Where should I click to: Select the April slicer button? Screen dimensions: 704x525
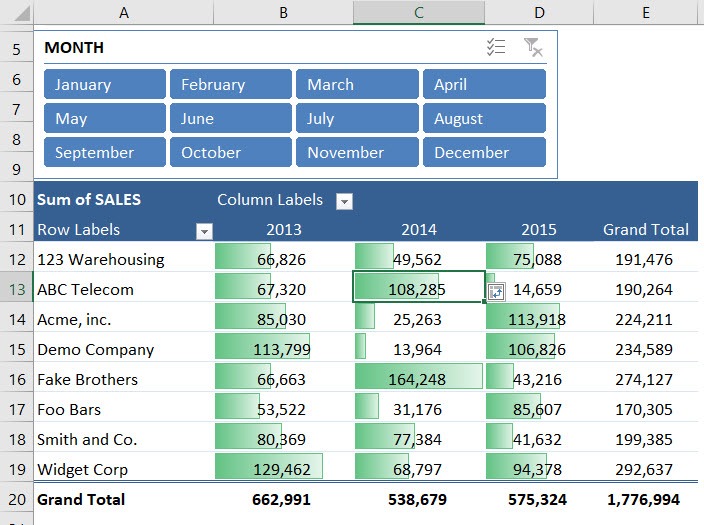point(484,84)
